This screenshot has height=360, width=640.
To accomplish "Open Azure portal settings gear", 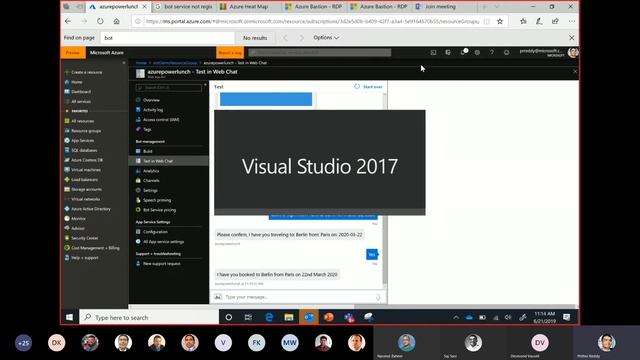I will point(477,53).
